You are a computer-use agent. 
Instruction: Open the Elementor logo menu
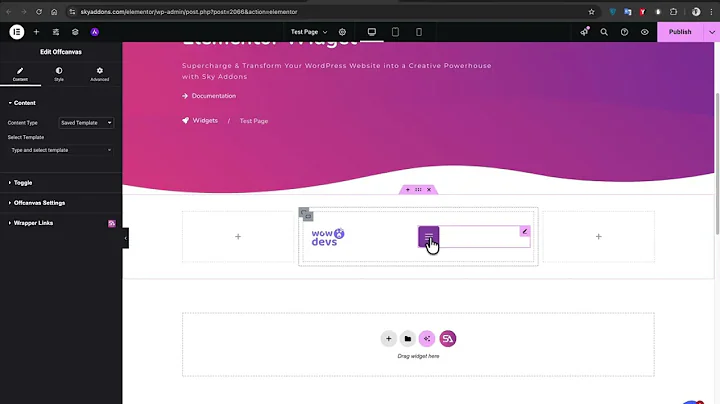[x=17, y=32]
